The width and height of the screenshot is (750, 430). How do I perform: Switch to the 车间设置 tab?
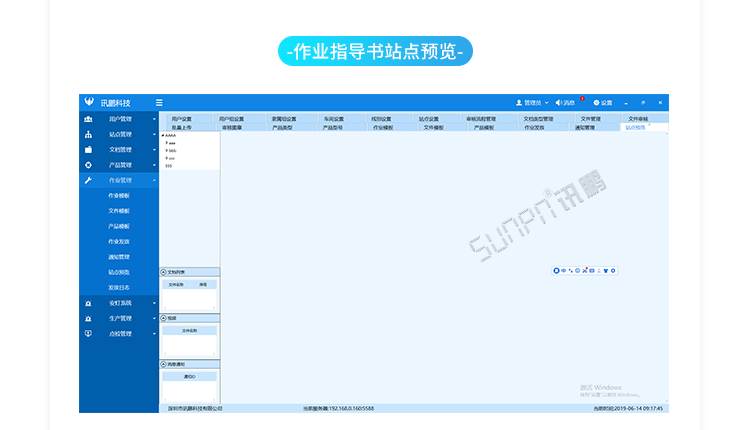tap(340, 119)
